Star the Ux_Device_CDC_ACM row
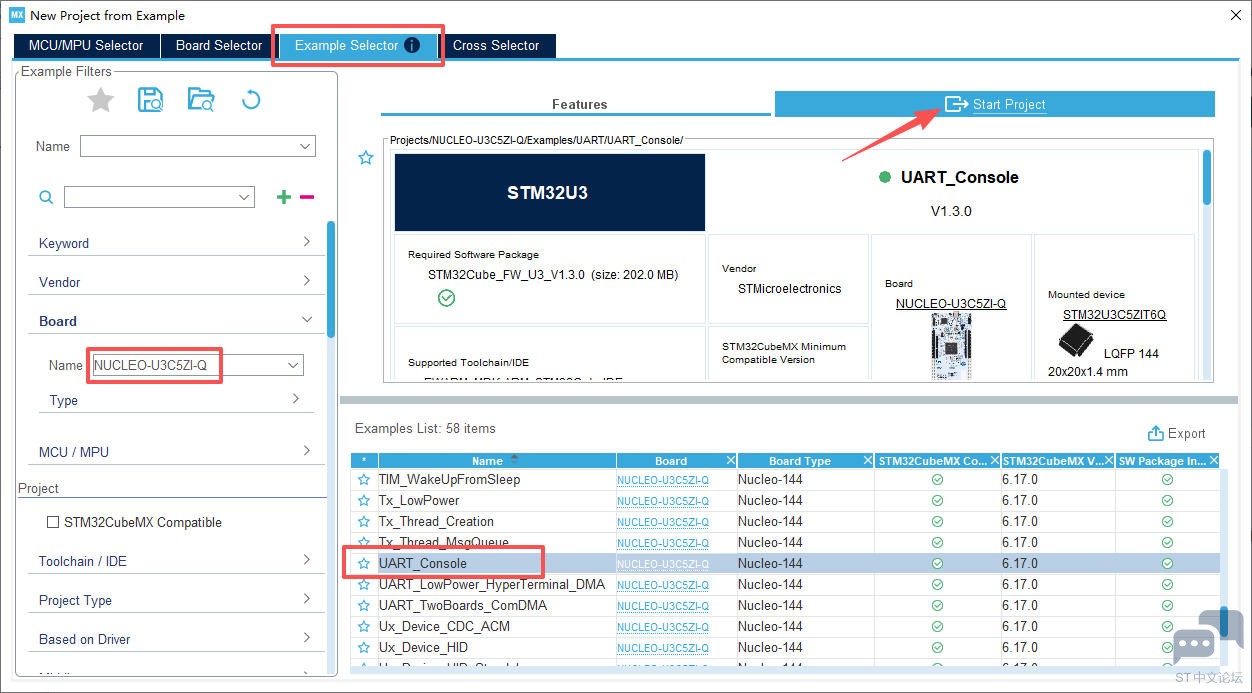 pyautogui.click(x=364, y=626)
